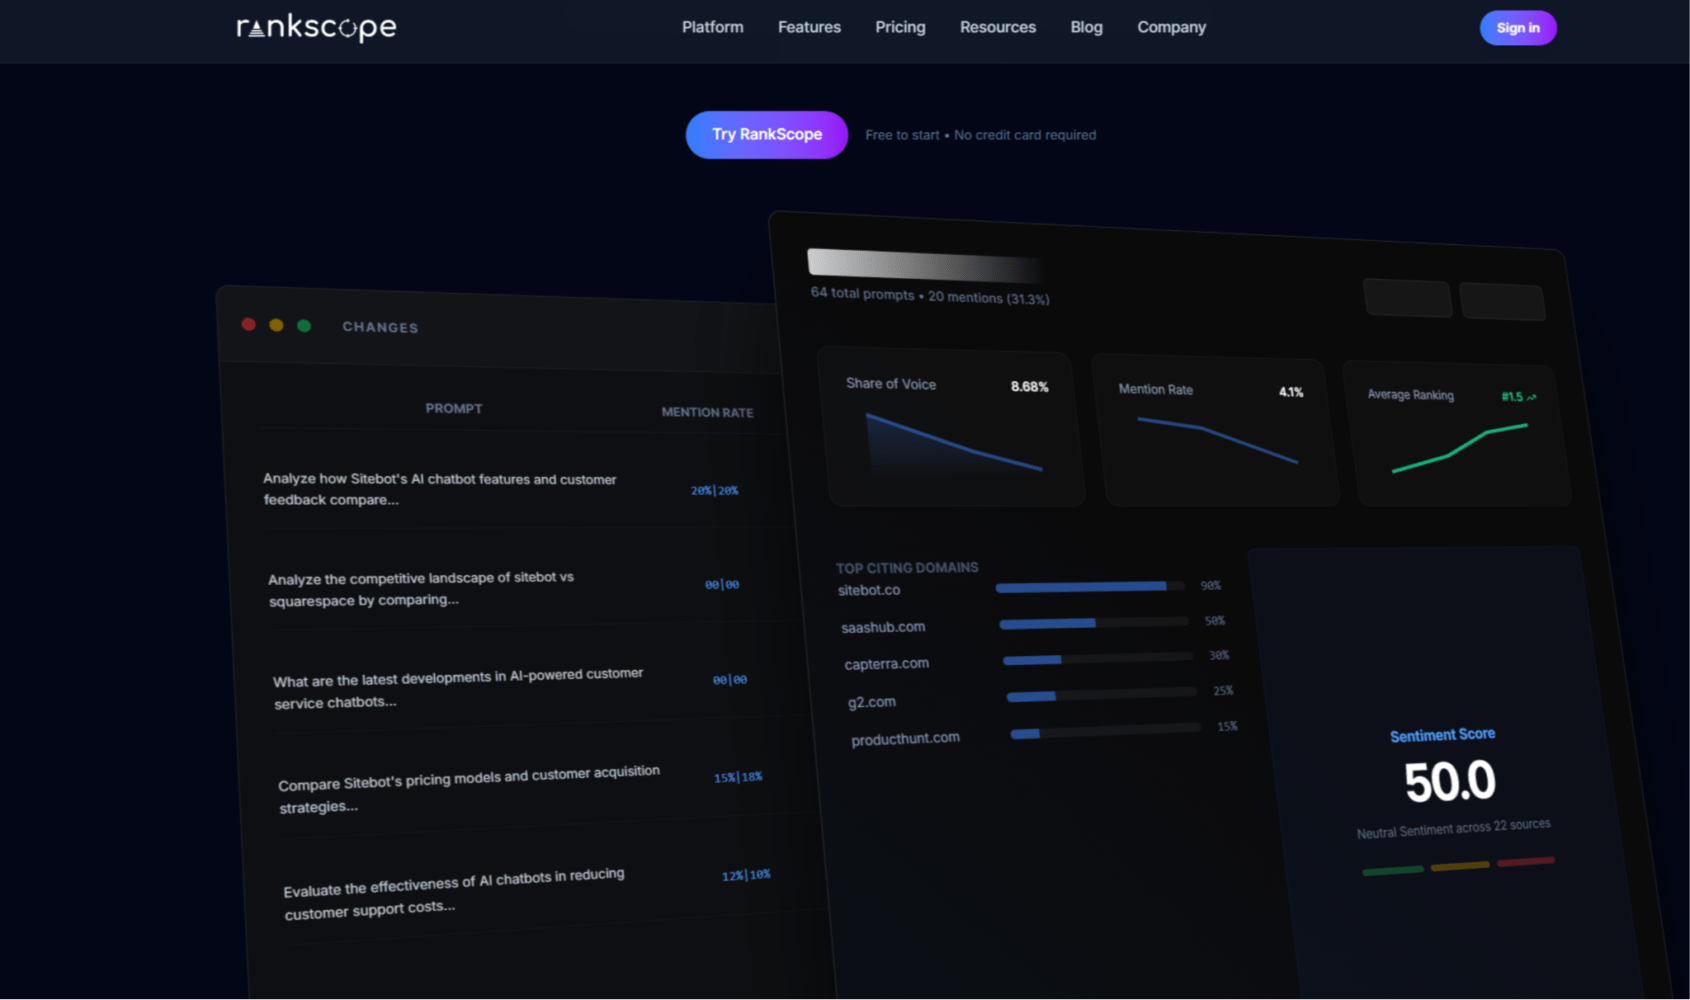Click producthunt.com 15% progress bar

(1106, 731)
